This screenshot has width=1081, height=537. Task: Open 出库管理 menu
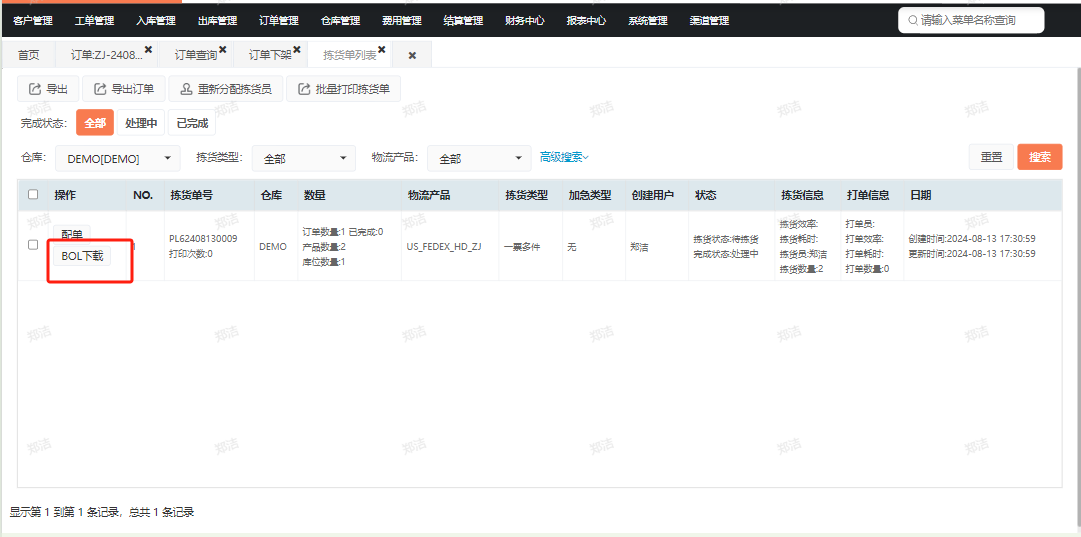coord(217,21)
